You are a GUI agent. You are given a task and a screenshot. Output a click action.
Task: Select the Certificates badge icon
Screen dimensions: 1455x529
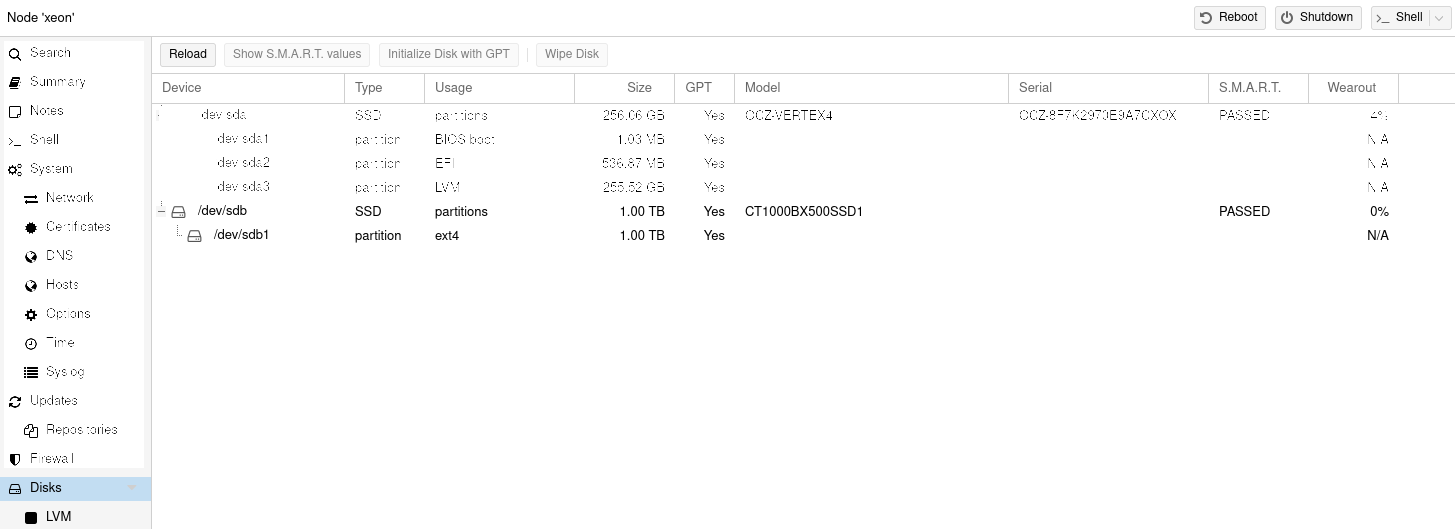[x=31, y=228]
